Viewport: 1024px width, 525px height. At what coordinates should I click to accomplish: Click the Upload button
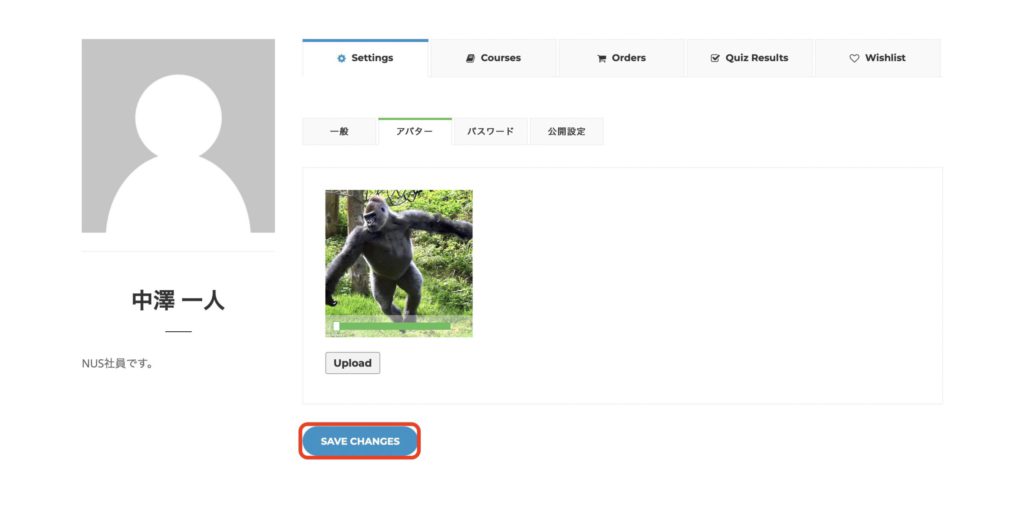(x=353, y=363)
